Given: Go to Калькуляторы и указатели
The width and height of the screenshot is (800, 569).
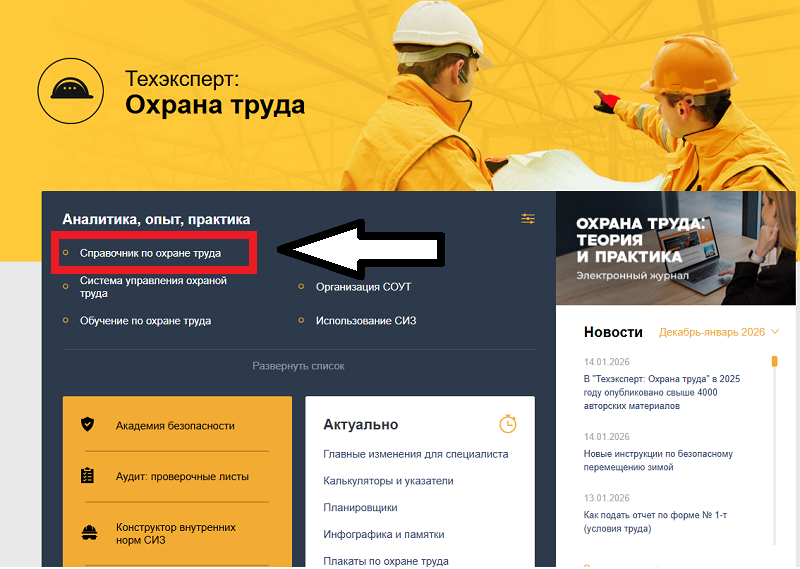Looking at the screenshot, I should [388, 481].
